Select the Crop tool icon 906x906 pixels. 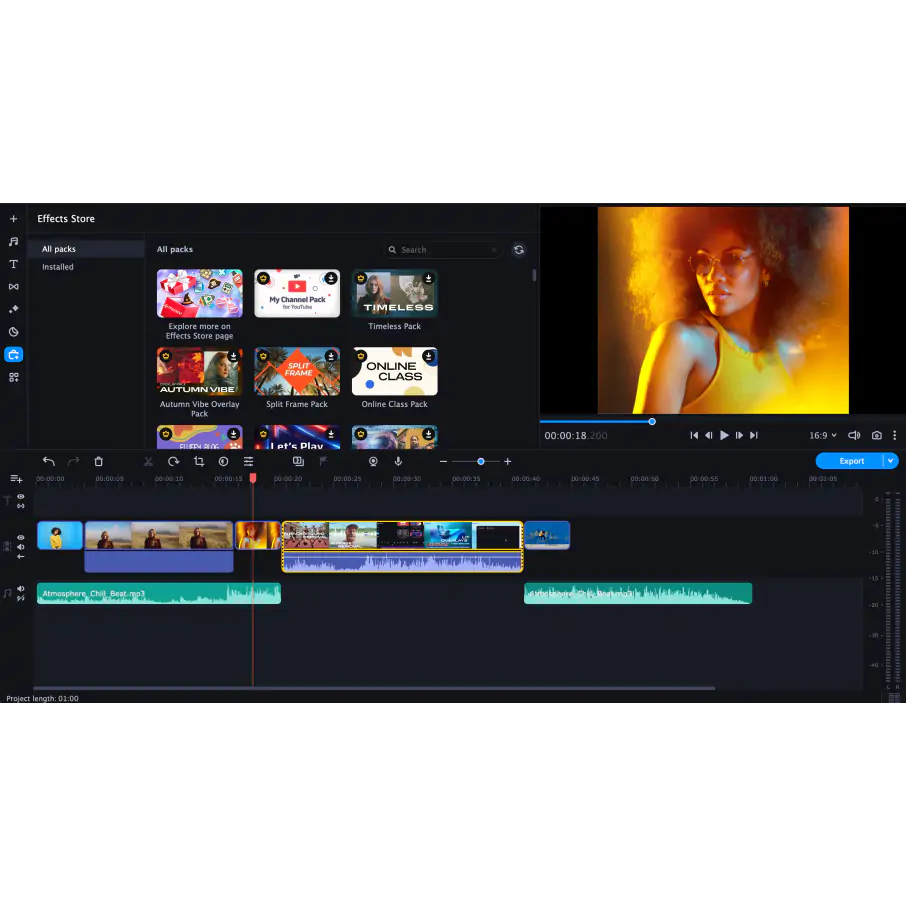pyautogui.click(x=199, y=461)
